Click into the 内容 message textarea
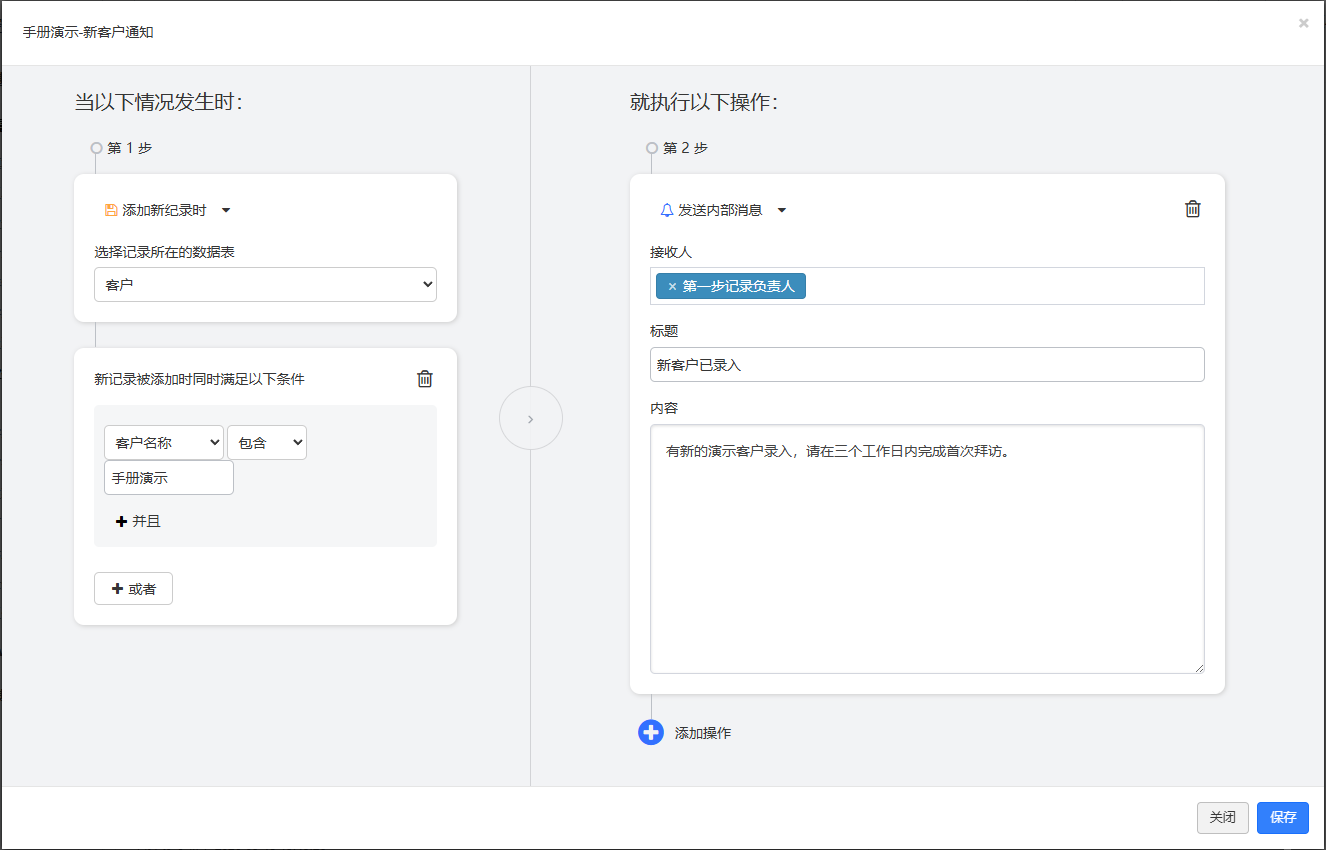The height and width of the screenshot is (850, 1326). tap(927, 549)
